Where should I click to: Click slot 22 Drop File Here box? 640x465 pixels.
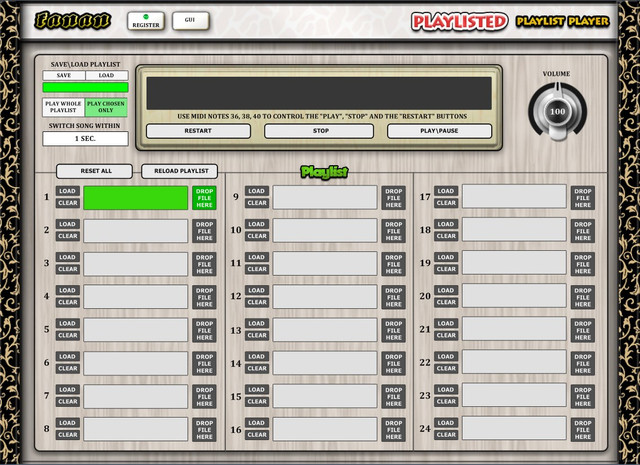point(582,363)
